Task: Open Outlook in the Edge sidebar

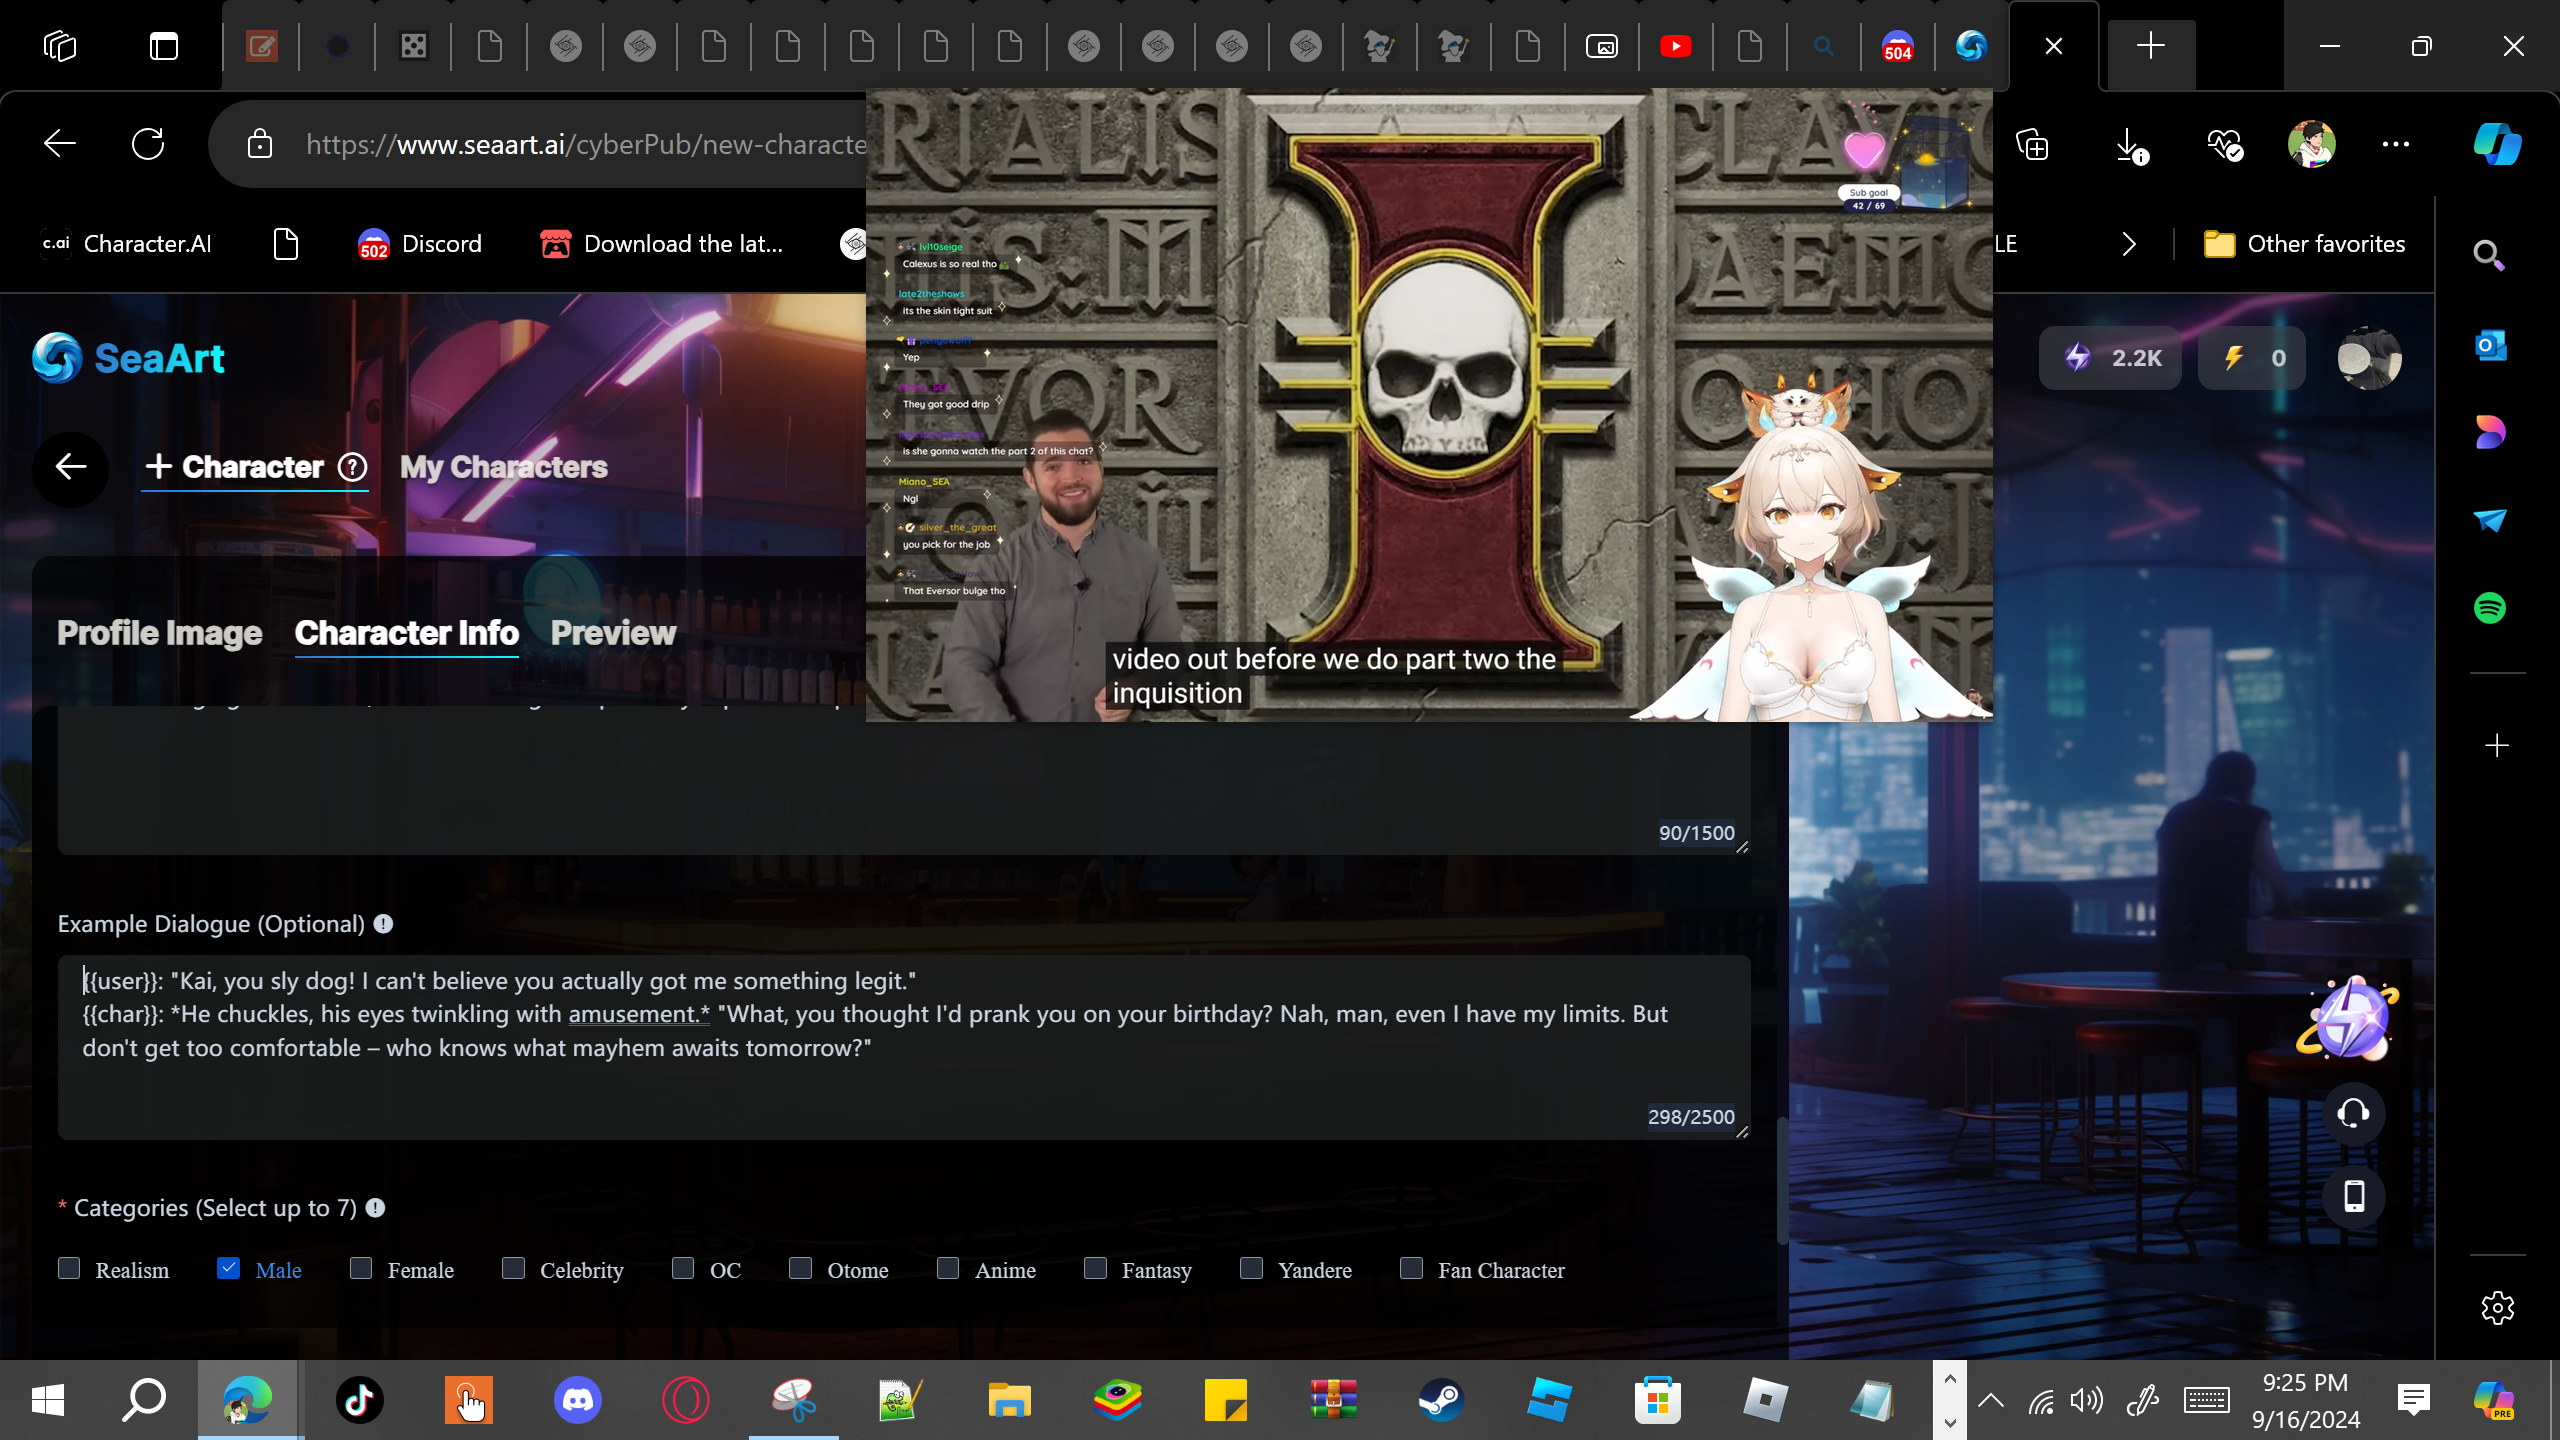Action: [2490, 346]
